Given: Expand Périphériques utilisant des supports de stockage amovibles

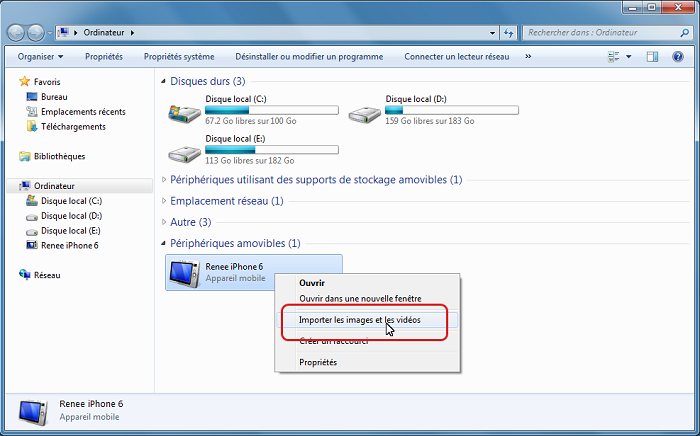Looking at the screenshot, I should coord(163,180).
